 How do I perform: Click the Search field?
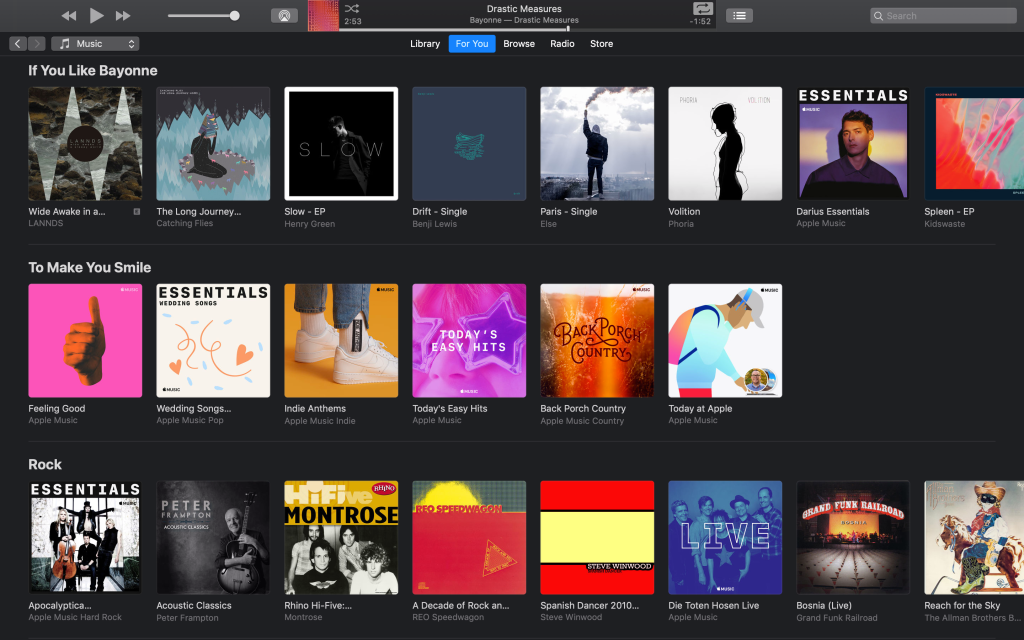[x=943, y=16]
